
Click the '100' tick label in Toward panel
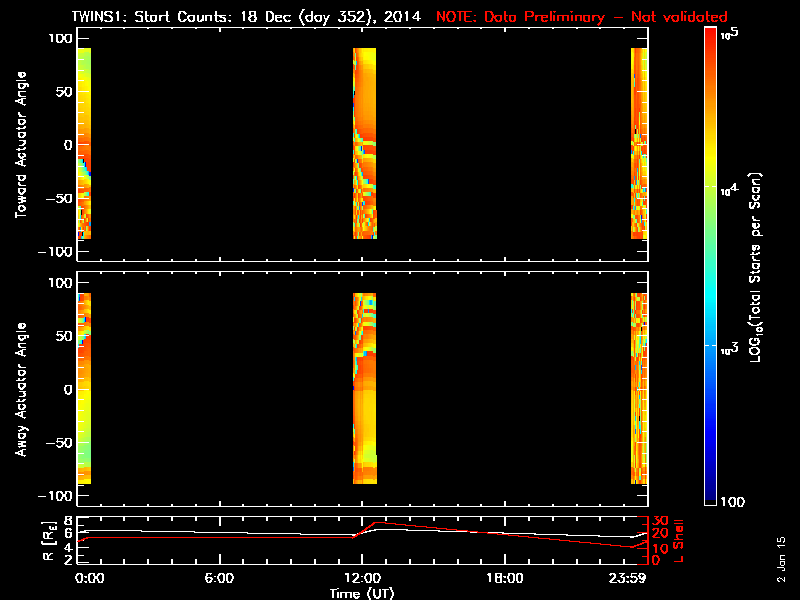(60, 38)
